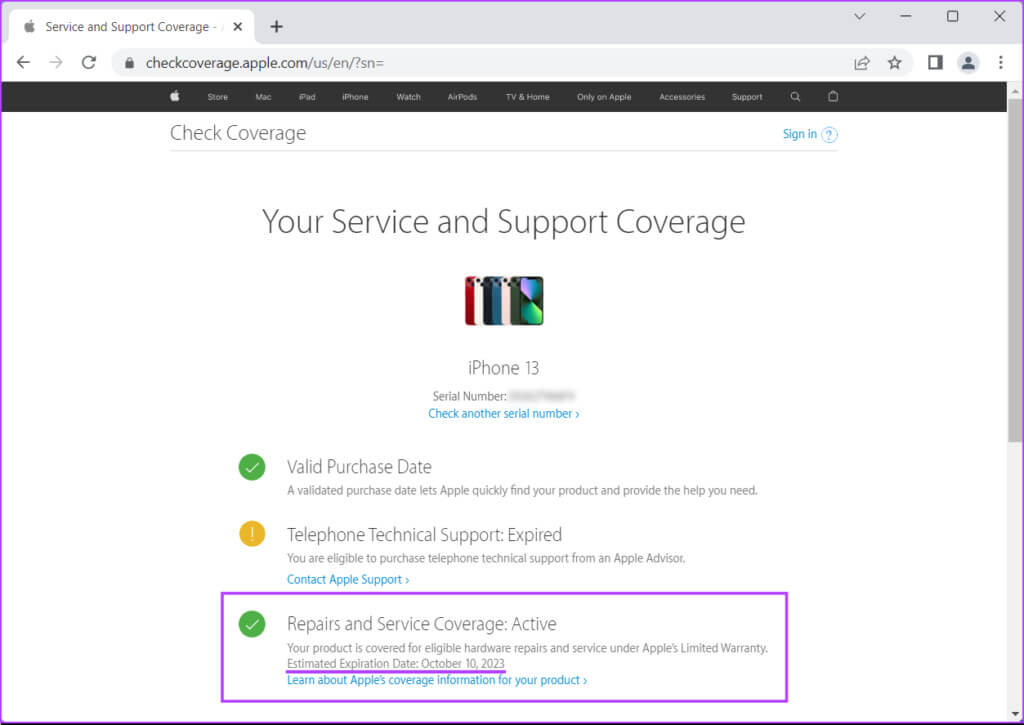Maximize the Chrome browser window

953,16
